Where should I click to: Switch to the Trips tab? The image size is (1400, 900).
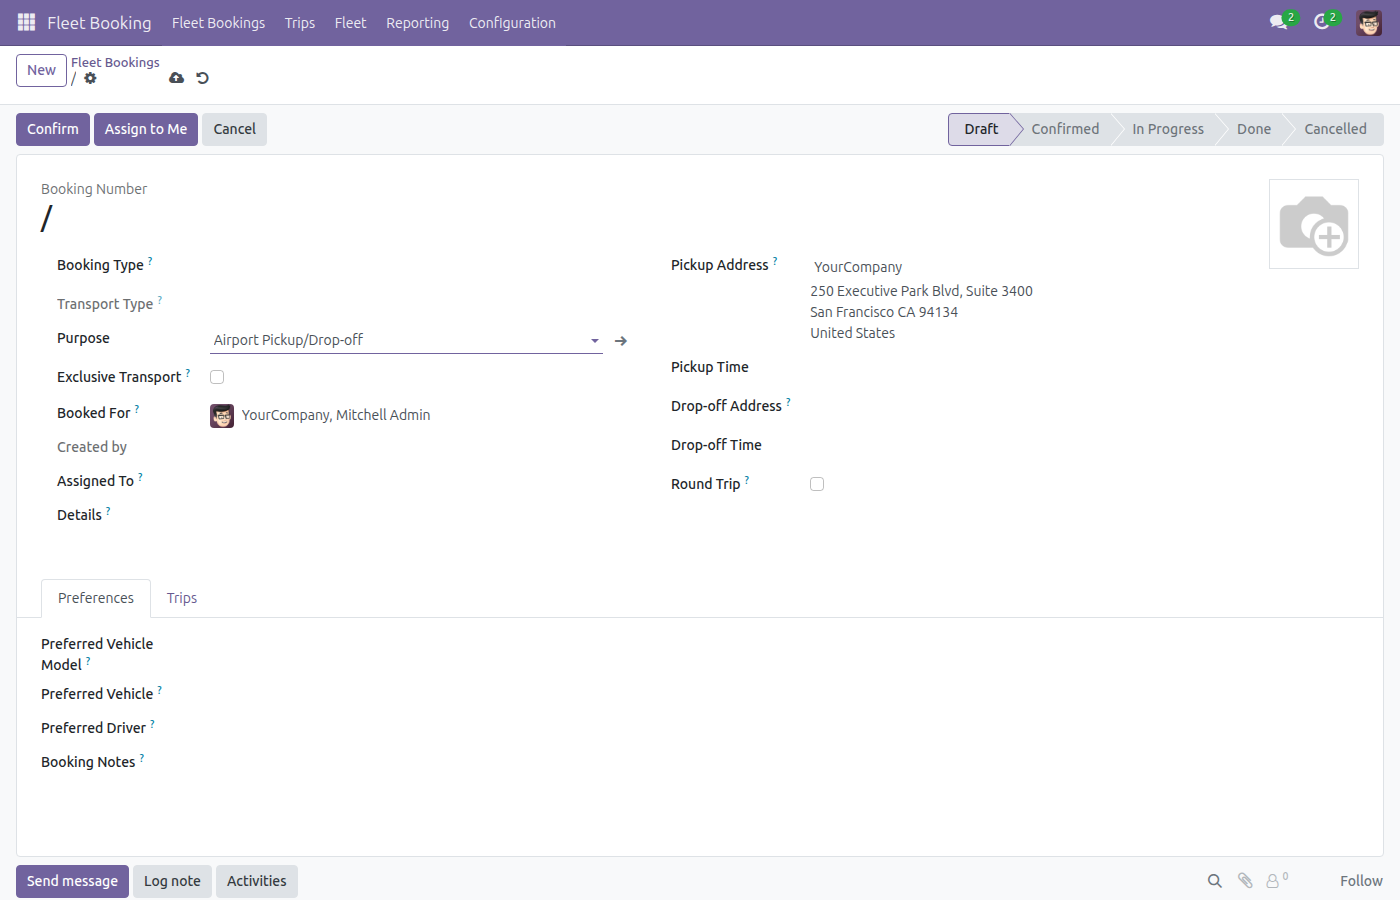pos(182,598)
